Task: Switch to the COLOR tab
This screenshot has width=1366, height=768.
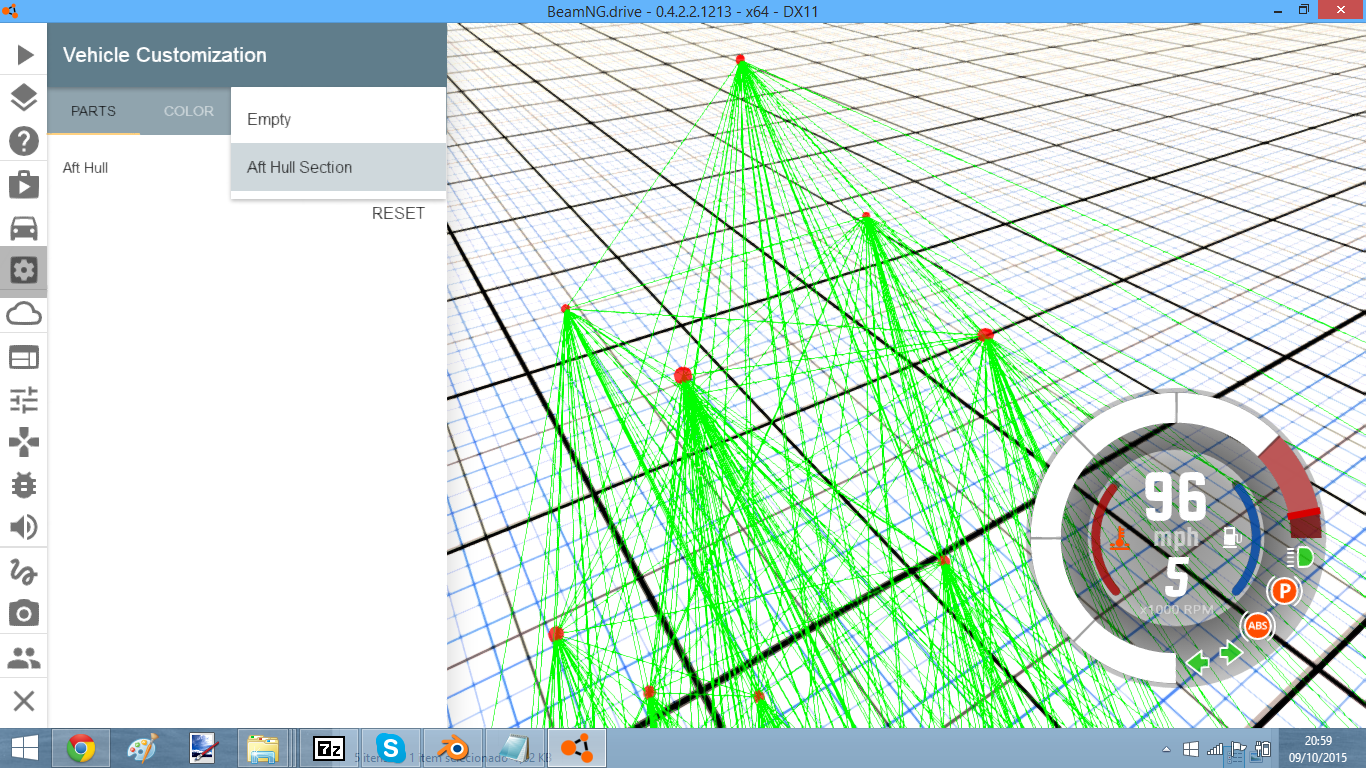Action: point(189,111)
